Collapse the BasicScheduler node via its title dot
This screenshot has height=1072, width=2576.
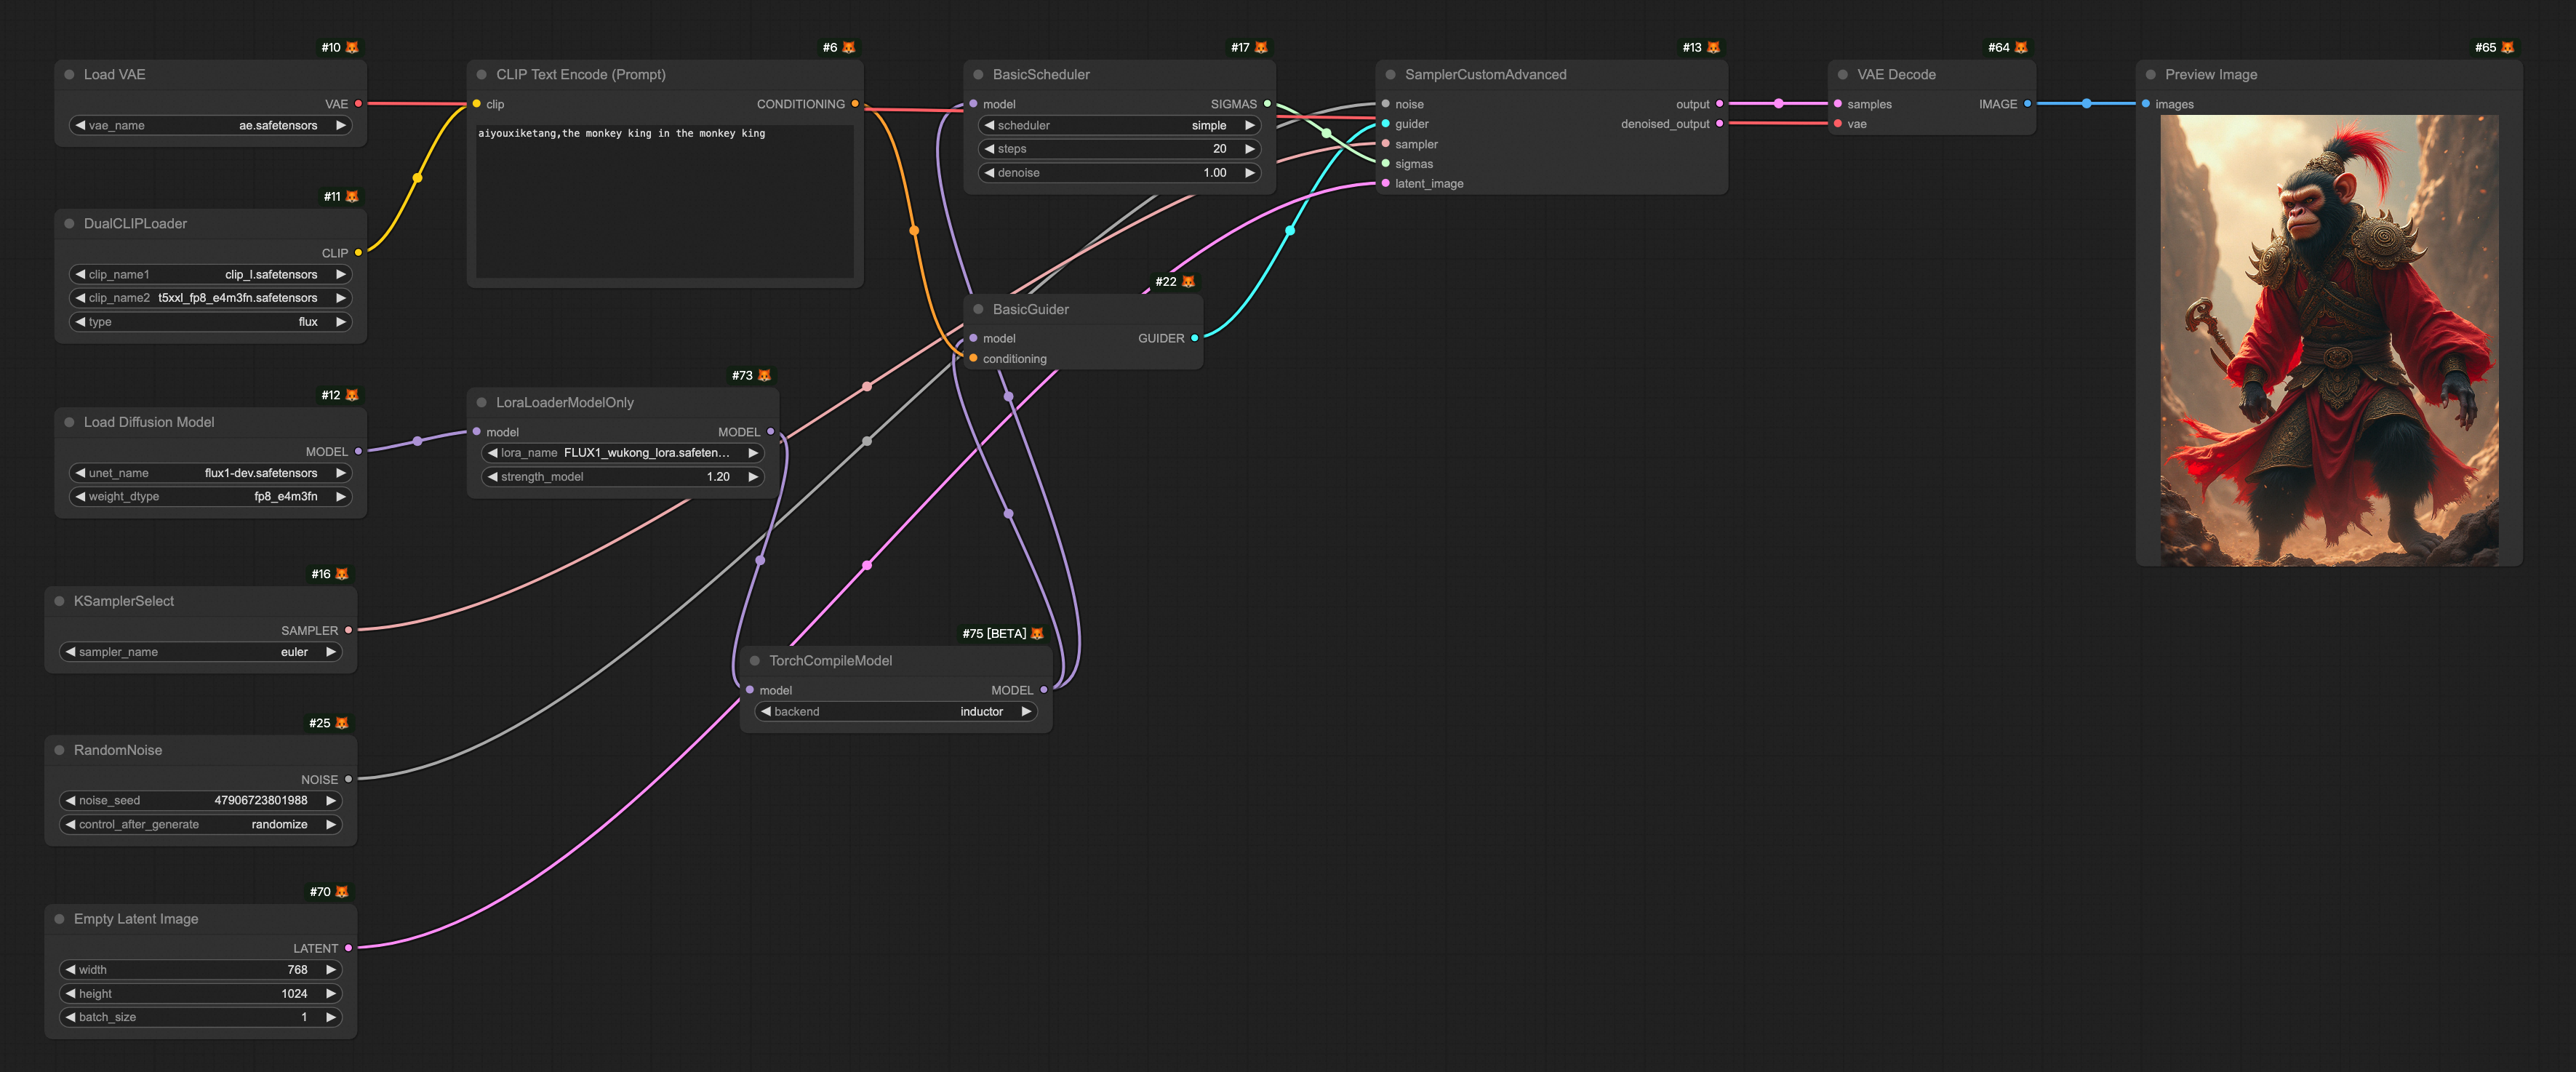(x=978, y=75)
